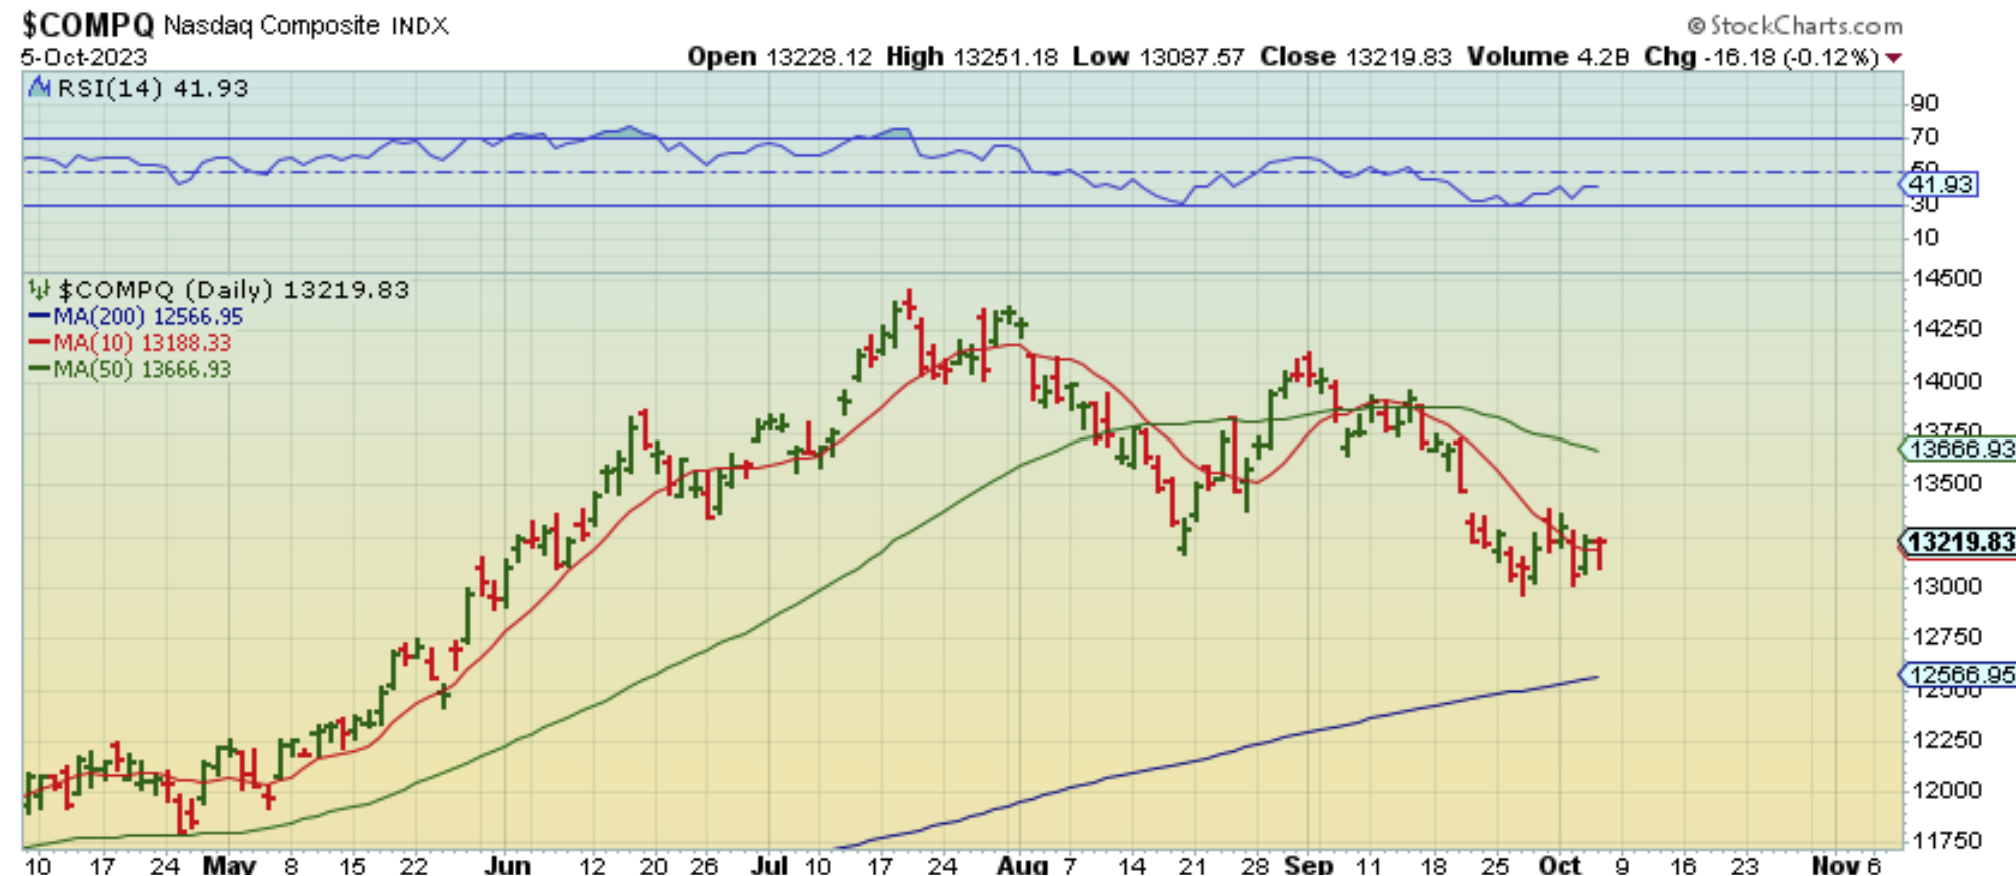This screenshot has height=876, width=2016.
Task: Click the Oct label on the date axis
Action: 1560,865
